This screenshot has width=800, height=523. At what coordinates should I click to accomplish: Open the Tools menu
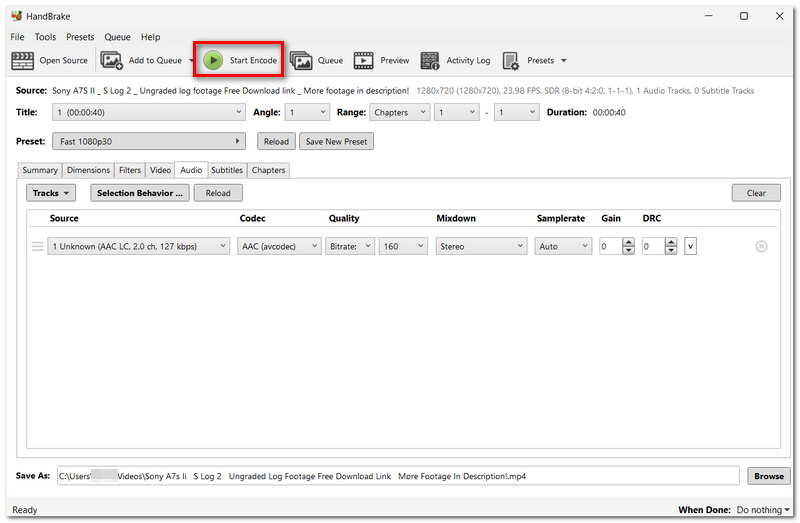45,37
